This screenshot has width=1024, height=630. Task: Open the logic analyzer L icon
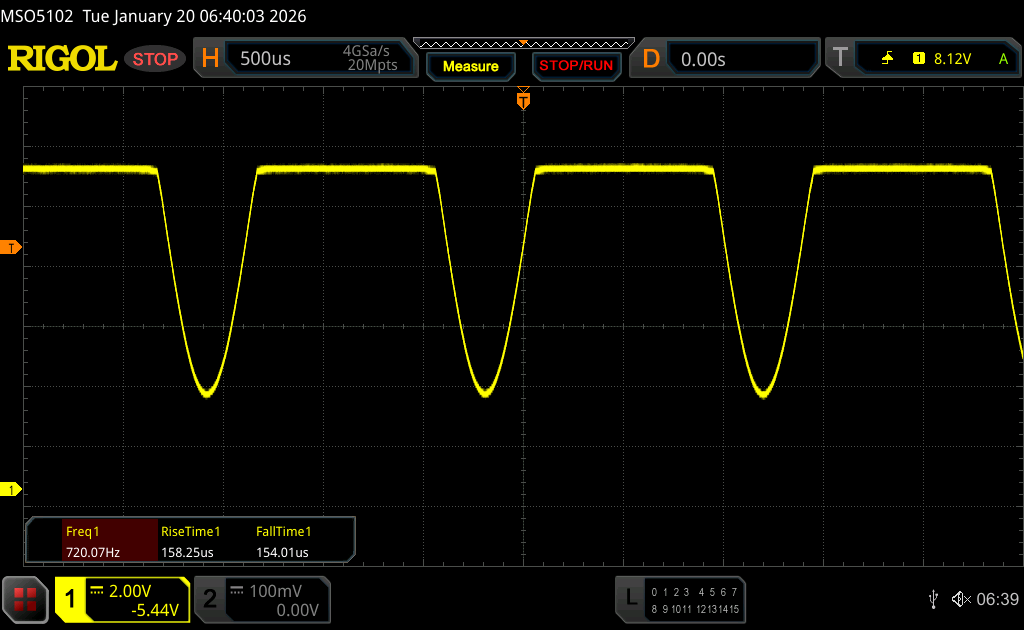(630, 598)
